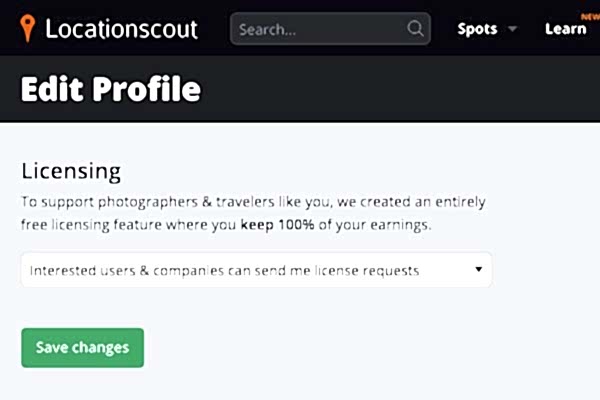Open the Learn navigation menu

tap(566, 29)
